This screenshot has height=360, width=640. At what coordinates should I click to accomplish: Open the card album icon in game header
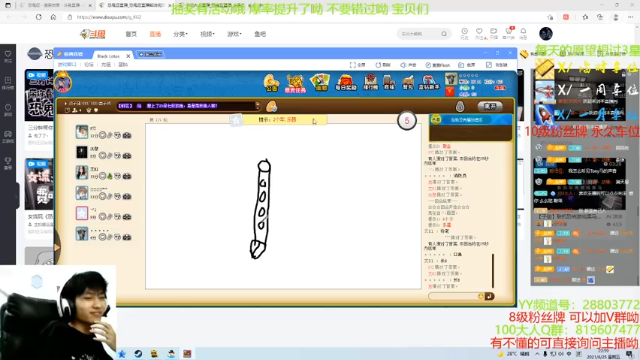320,82
